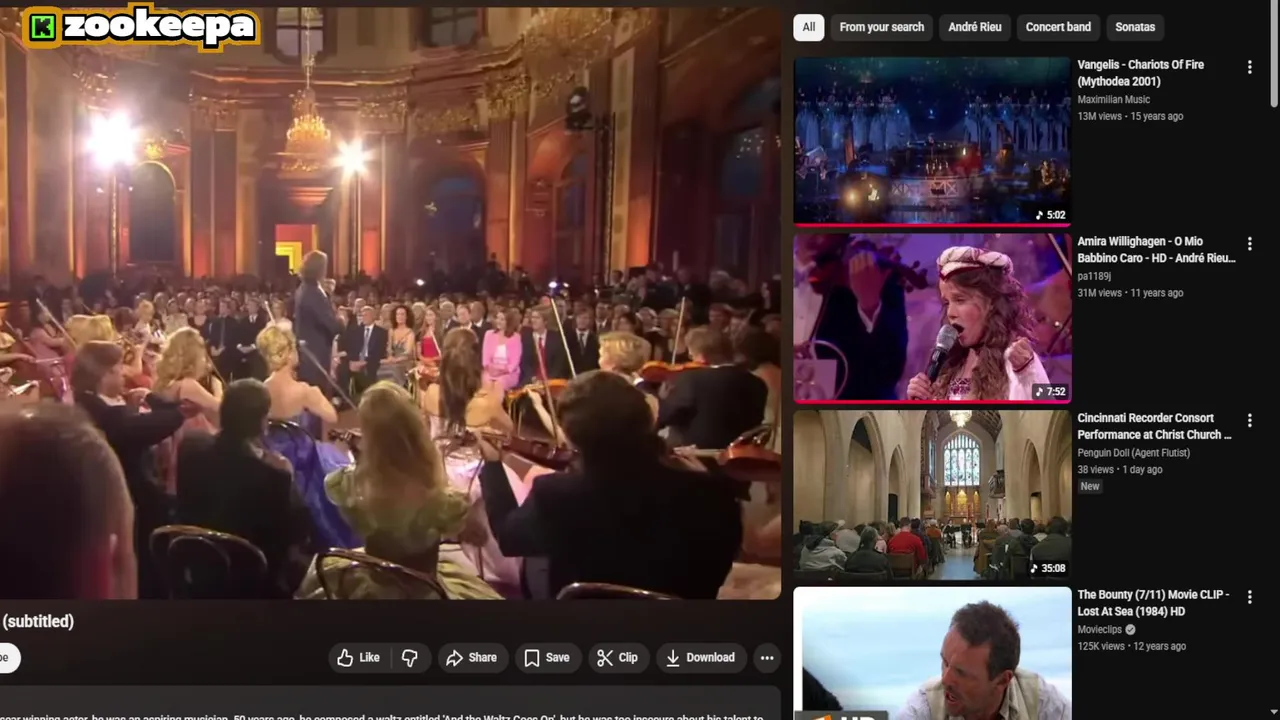Click the '13M views • 15 years ago' text
The width and height of the screenshot is (1280, 720).
point(1130,116)
